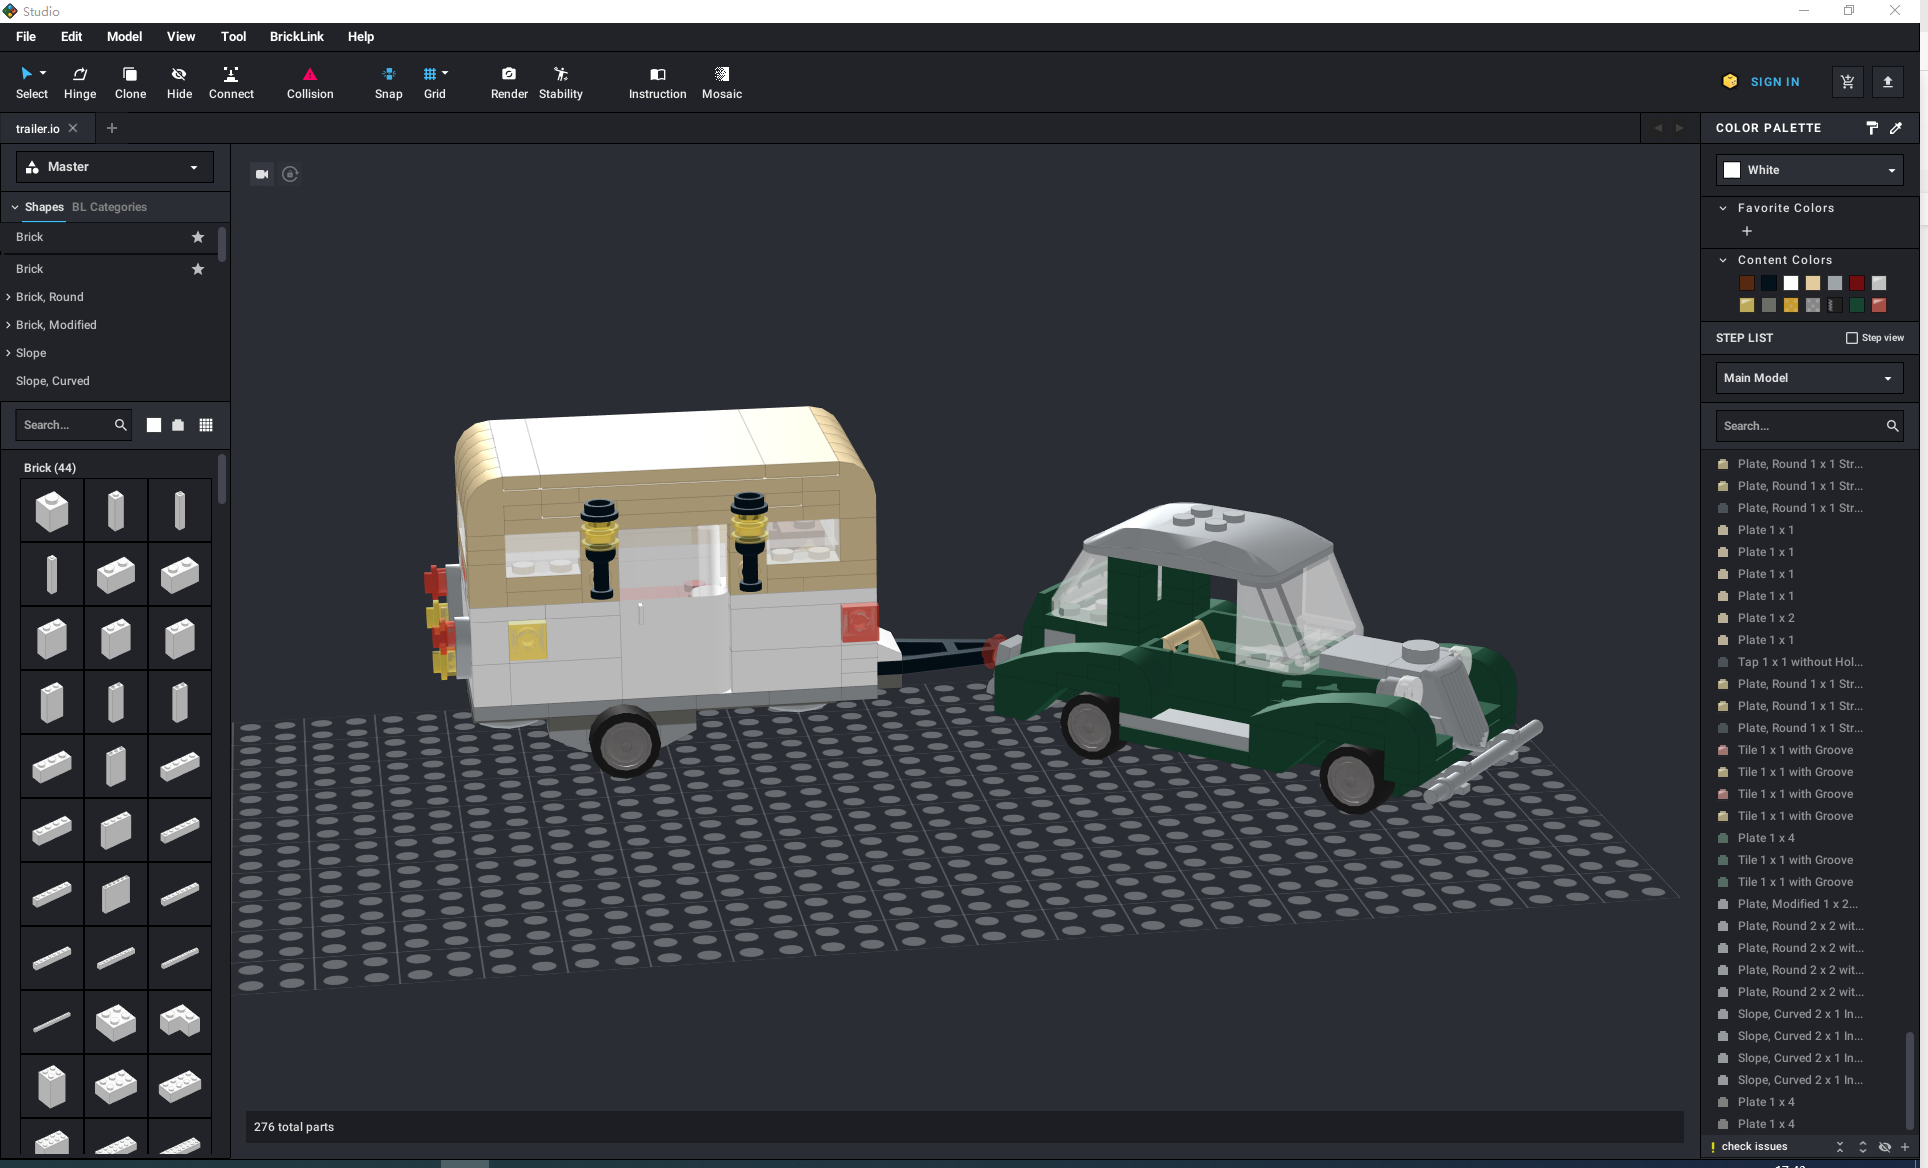Image resolution: width=1928 pixels, height=1168 pixels.
Task: Toggle Collision detection in toolbar
Action: coord(310,82)
